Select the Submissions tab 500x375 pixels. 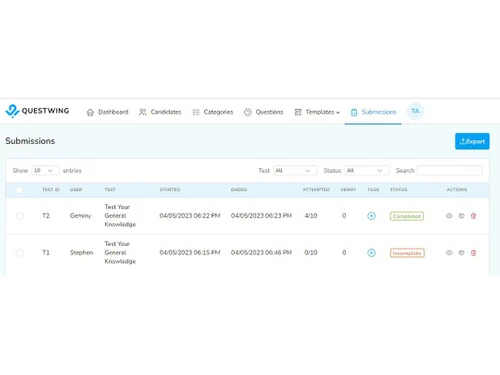tap(373, 112)
